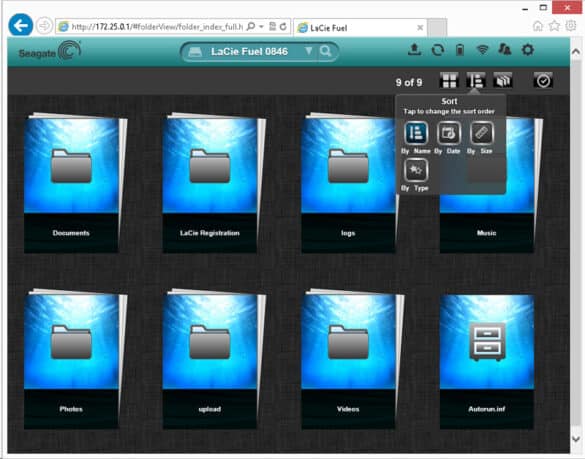The height and width of the screenshot is (459, 585).
Task: Click the compatibility view icon in address bar
Action: click(273, 26)
